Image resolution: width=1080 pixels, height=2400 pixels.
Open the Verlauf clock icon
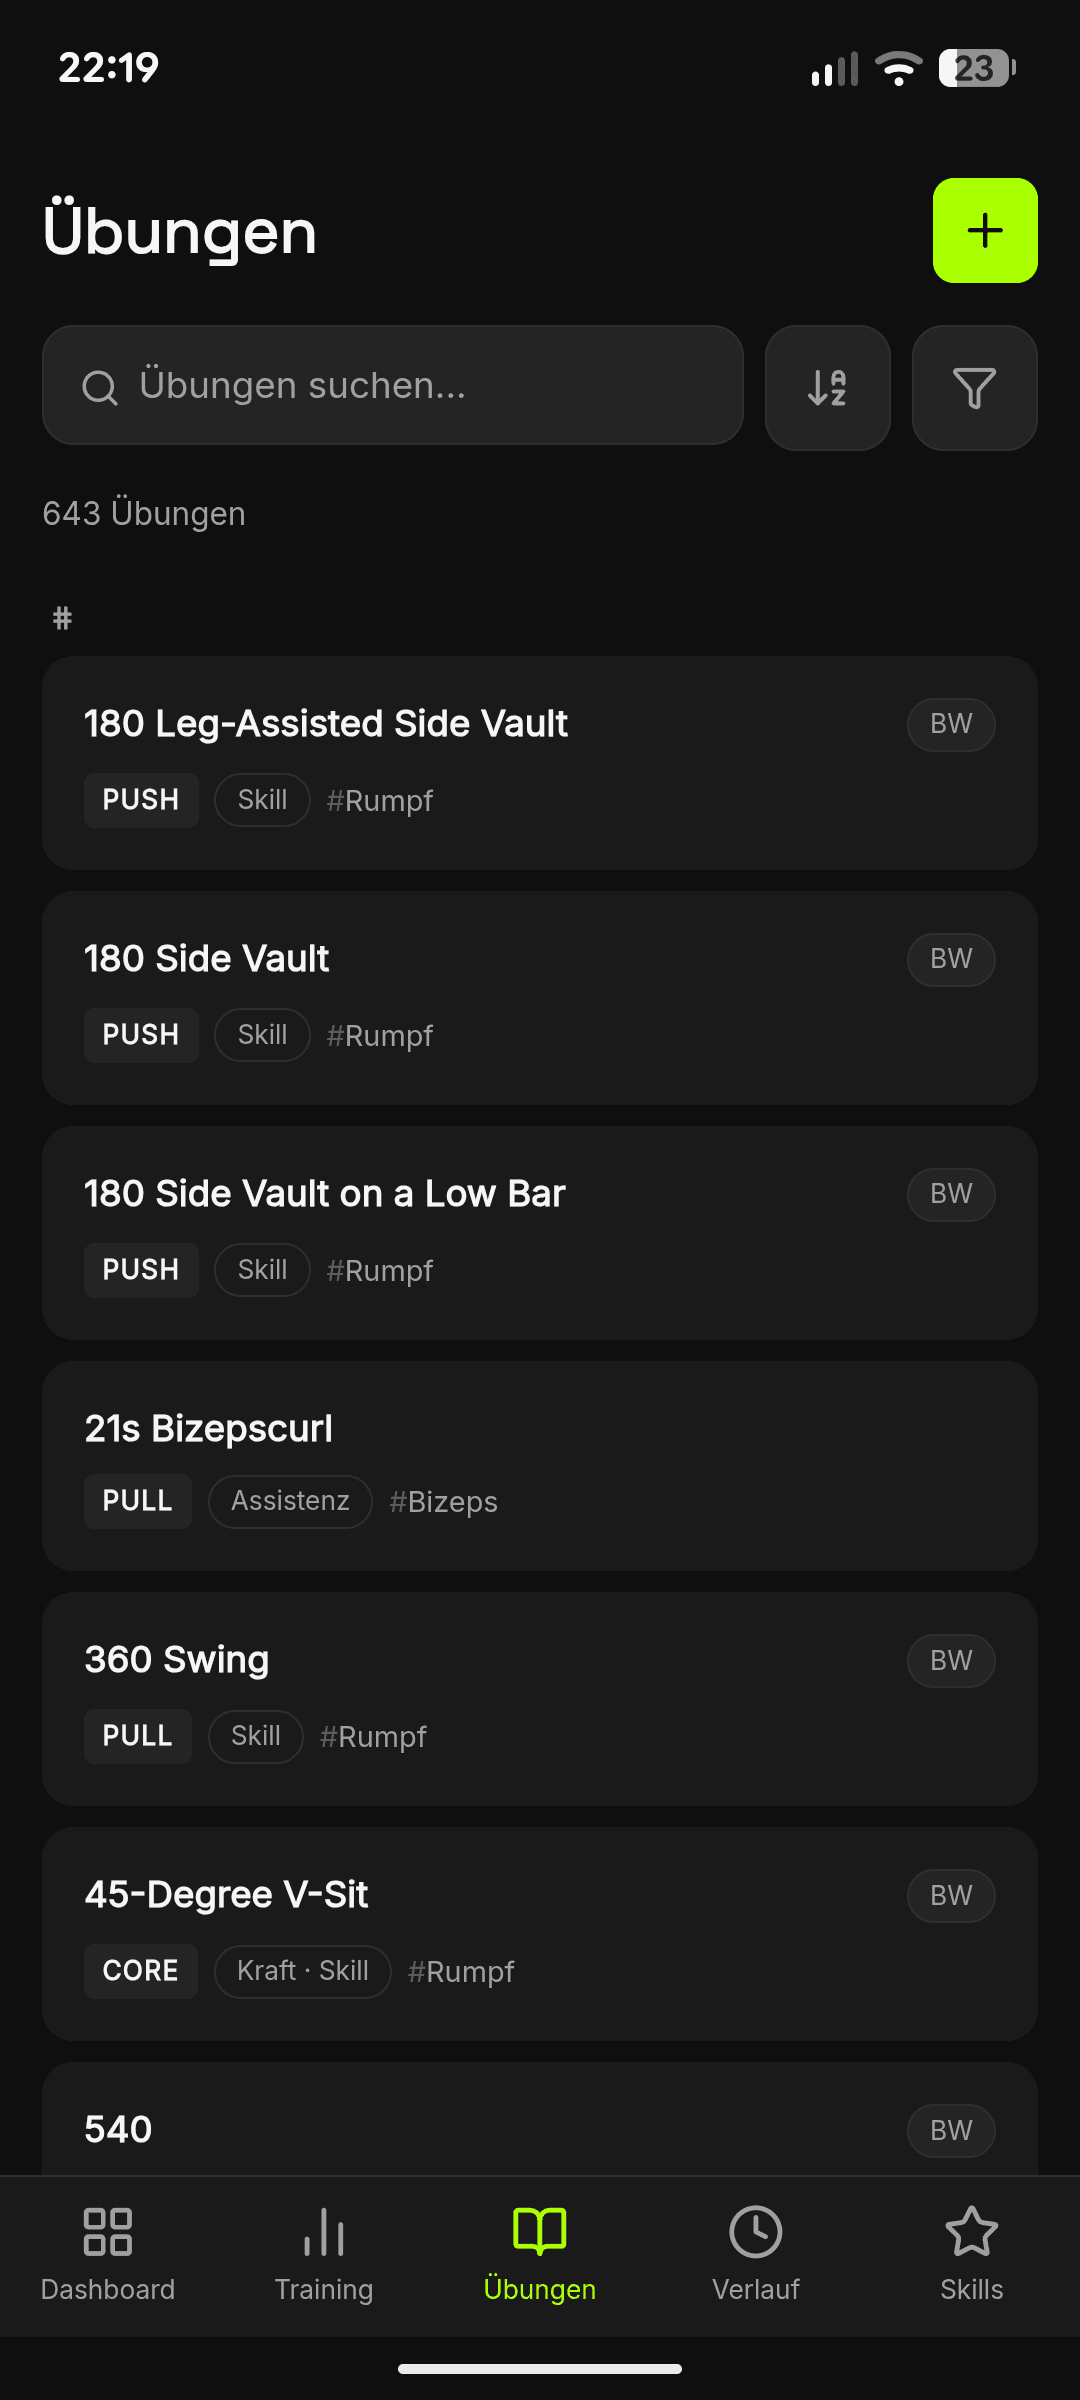pyautogui.click(x=756, y=2232)
